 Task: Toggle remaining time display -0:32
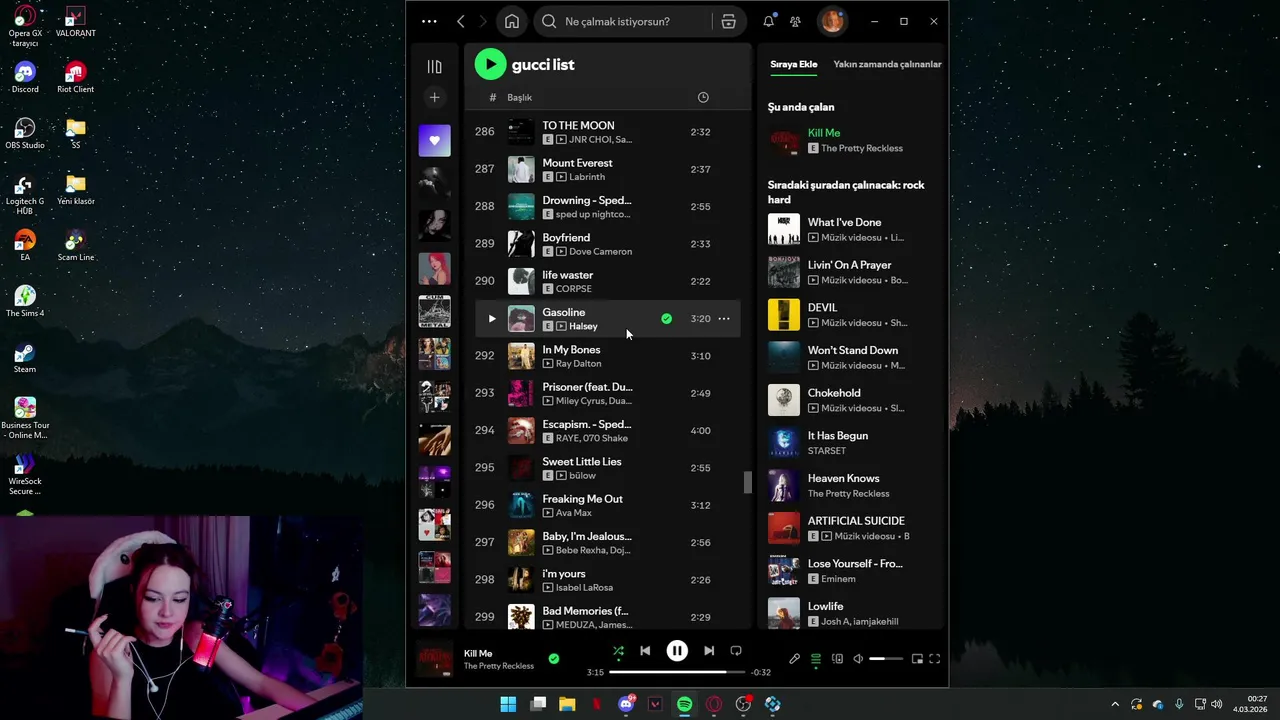[x=761, y=673]
